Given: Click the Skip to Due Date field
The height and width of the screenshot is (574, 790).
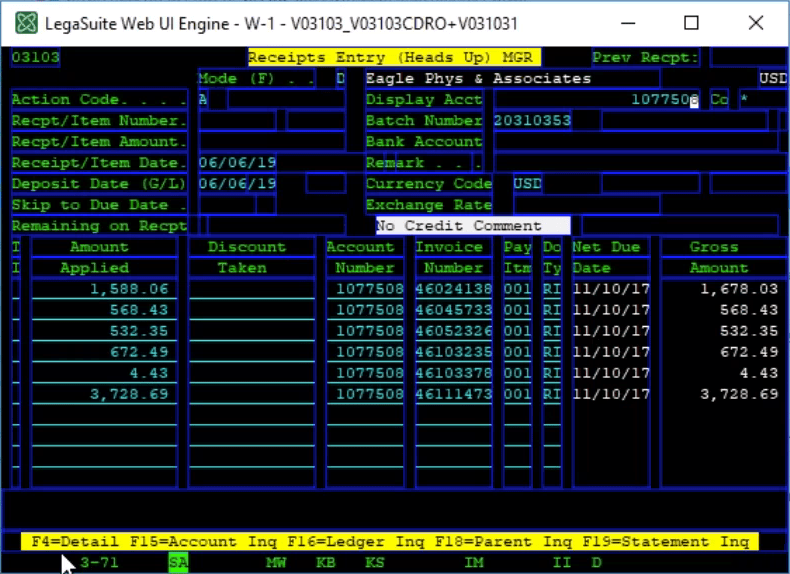Looking at the screenshot, I should [227, 205].
